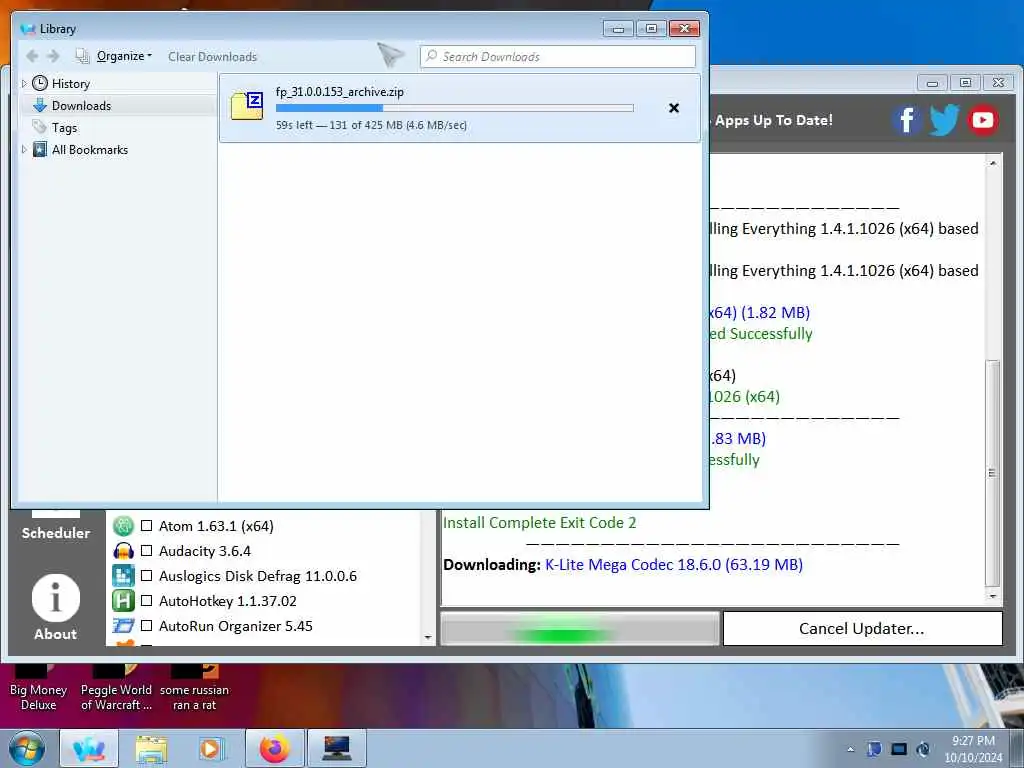Viewport: 1024px width, 768px height.
Task: Open All Bookmarks in Library sidebar
Action: 89,150
